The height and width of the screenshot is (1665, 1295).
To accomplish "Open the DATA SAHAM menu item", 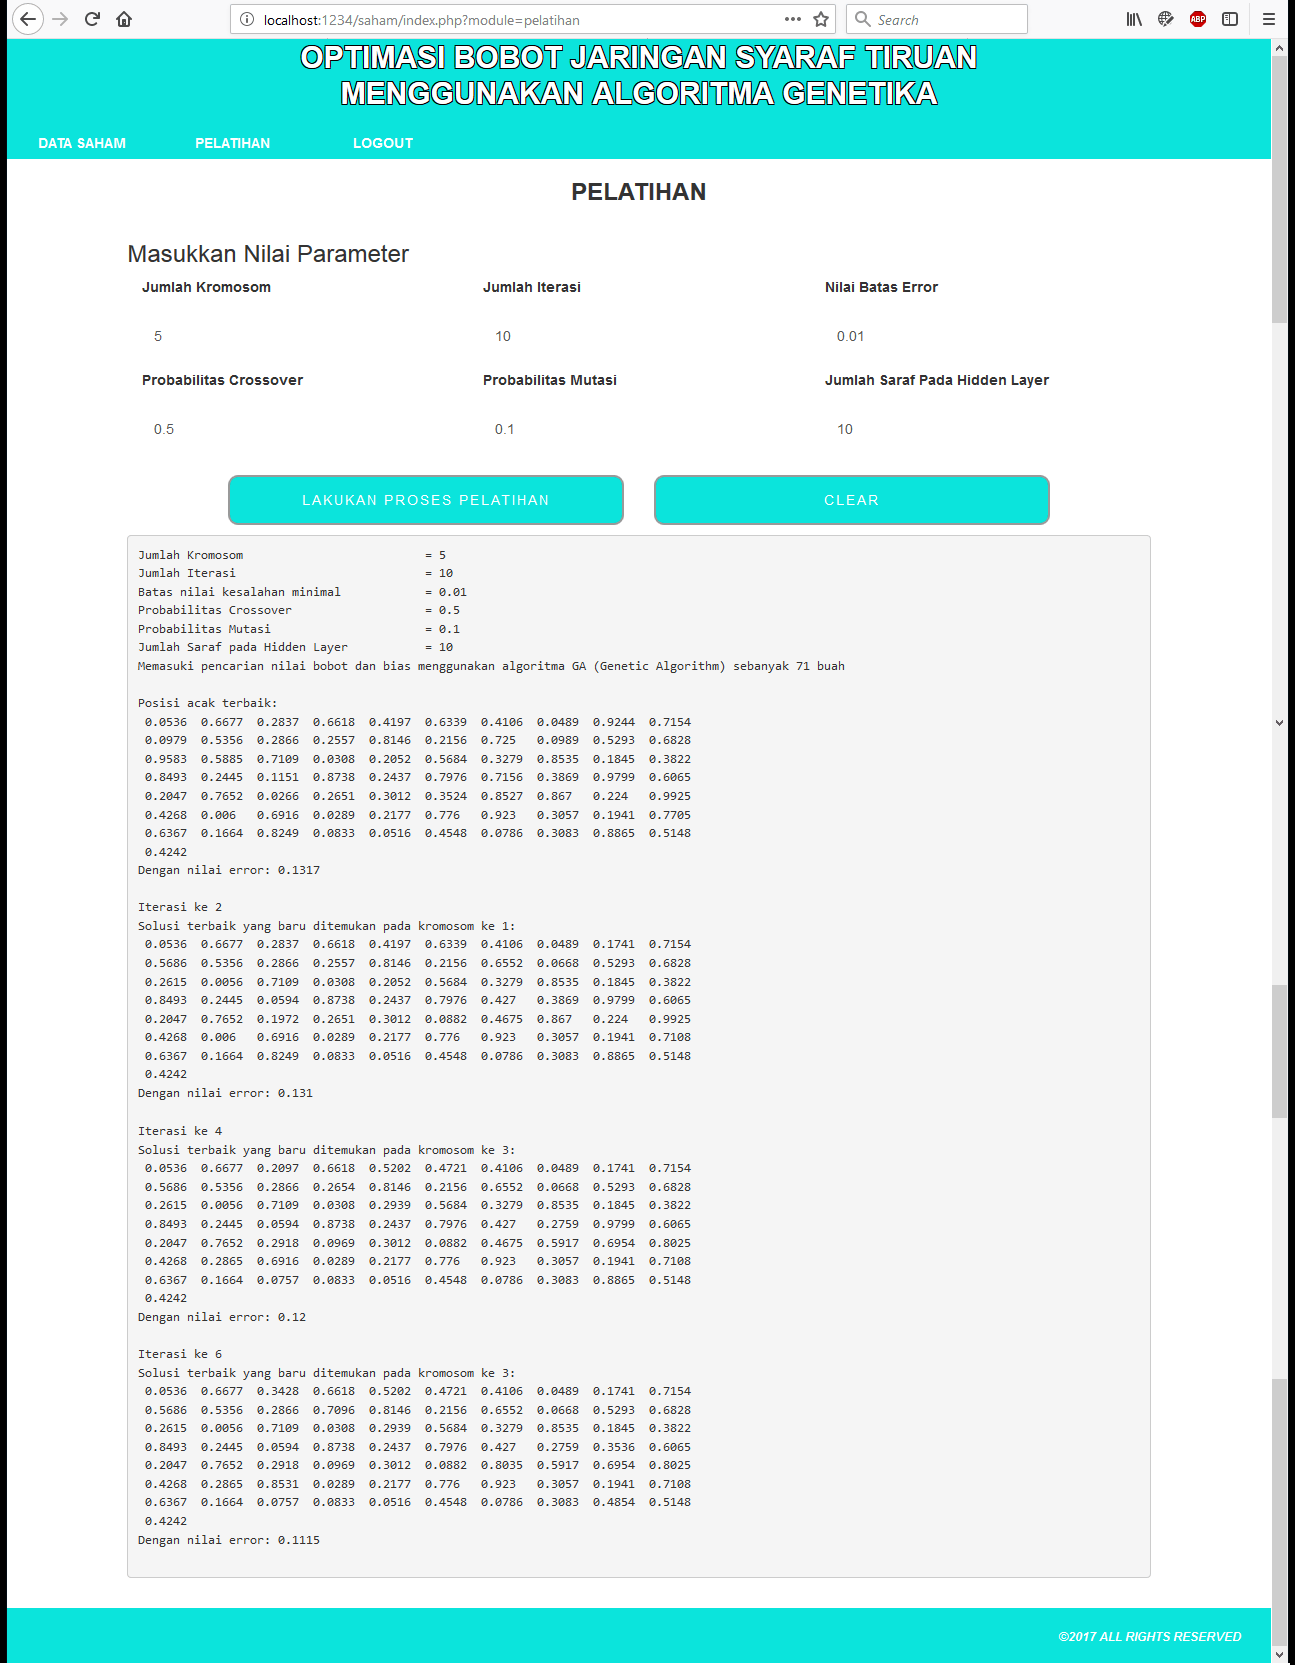I will click(82, 143).
